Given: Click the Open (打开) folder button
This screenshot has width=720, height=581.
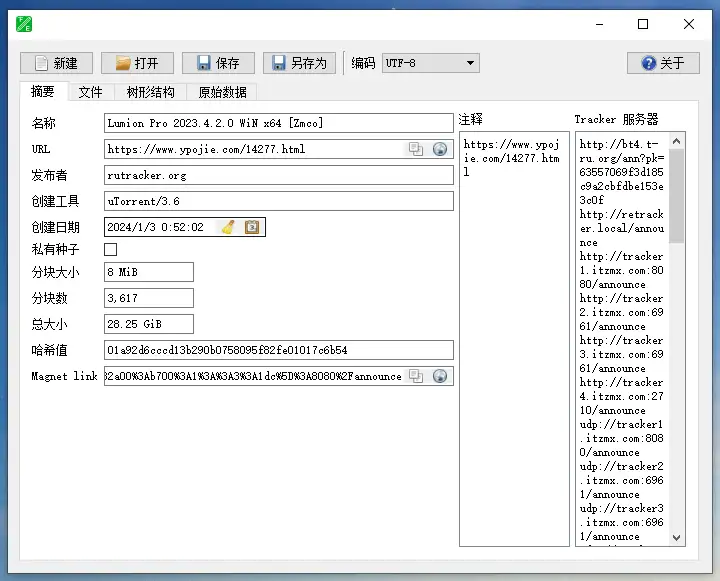Looking at the screenshot, I should tap(137, 63).
